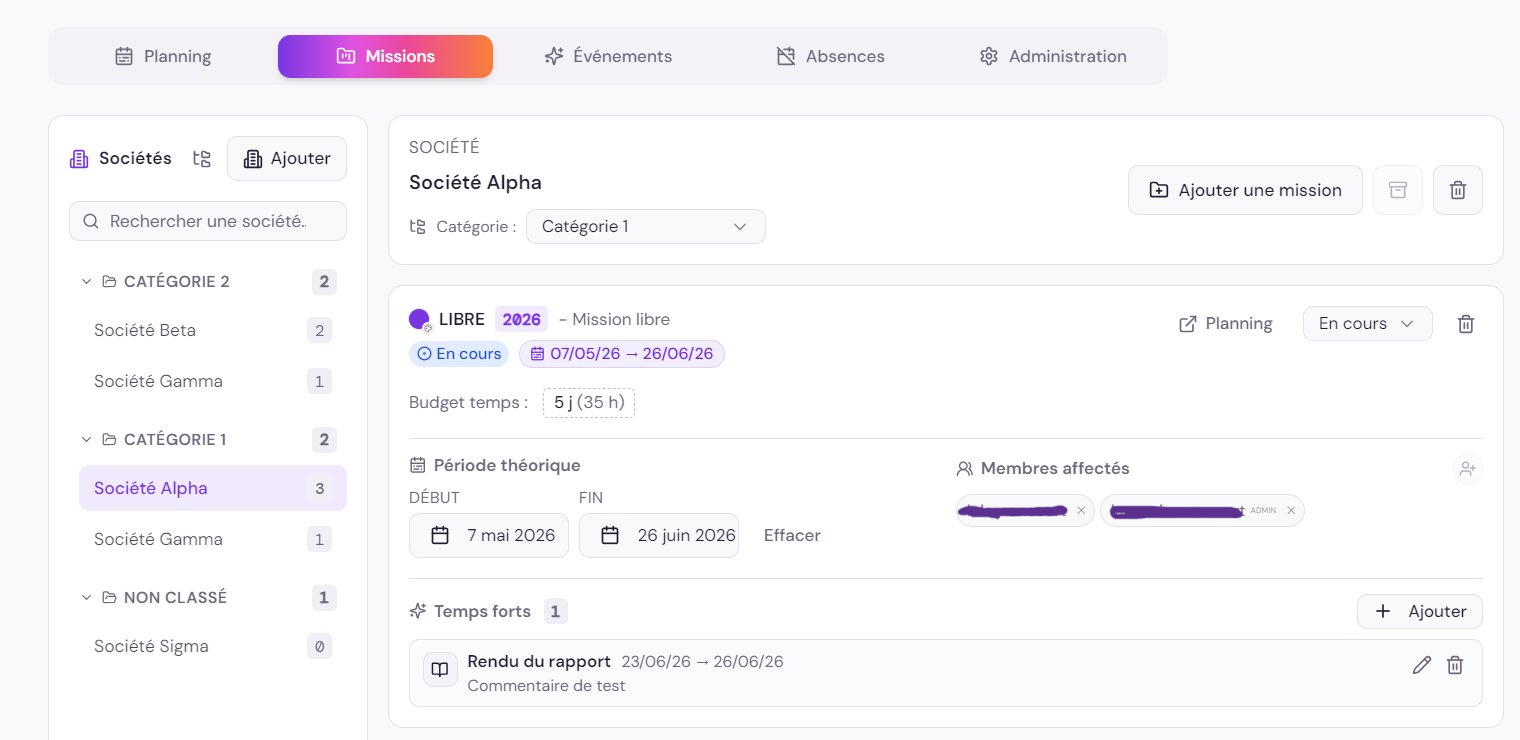The width and height of the screenshot is (1520, 740).
Task: Open the DÉBUT date picker 7 mai 2026
Action: click(489, 535)
